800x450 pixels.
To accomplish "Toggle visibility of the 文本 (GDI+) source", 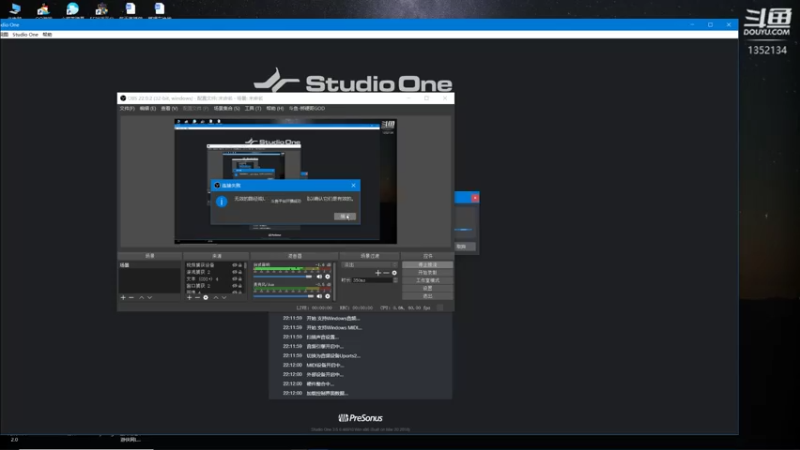I will pos(235,279).
